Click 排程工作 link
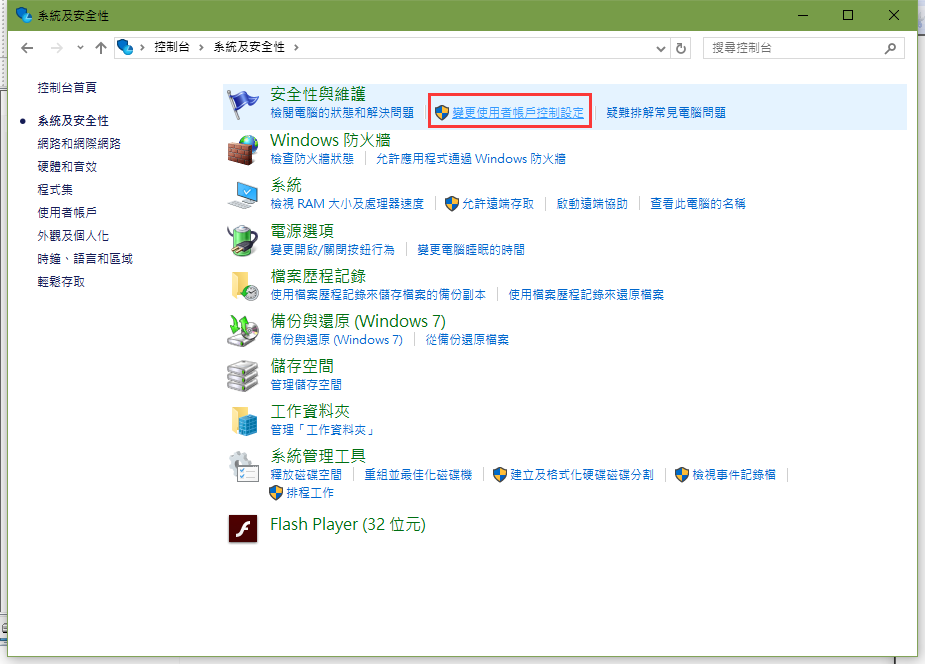Viewport: 925px width, 664px height. coord(310,493)
